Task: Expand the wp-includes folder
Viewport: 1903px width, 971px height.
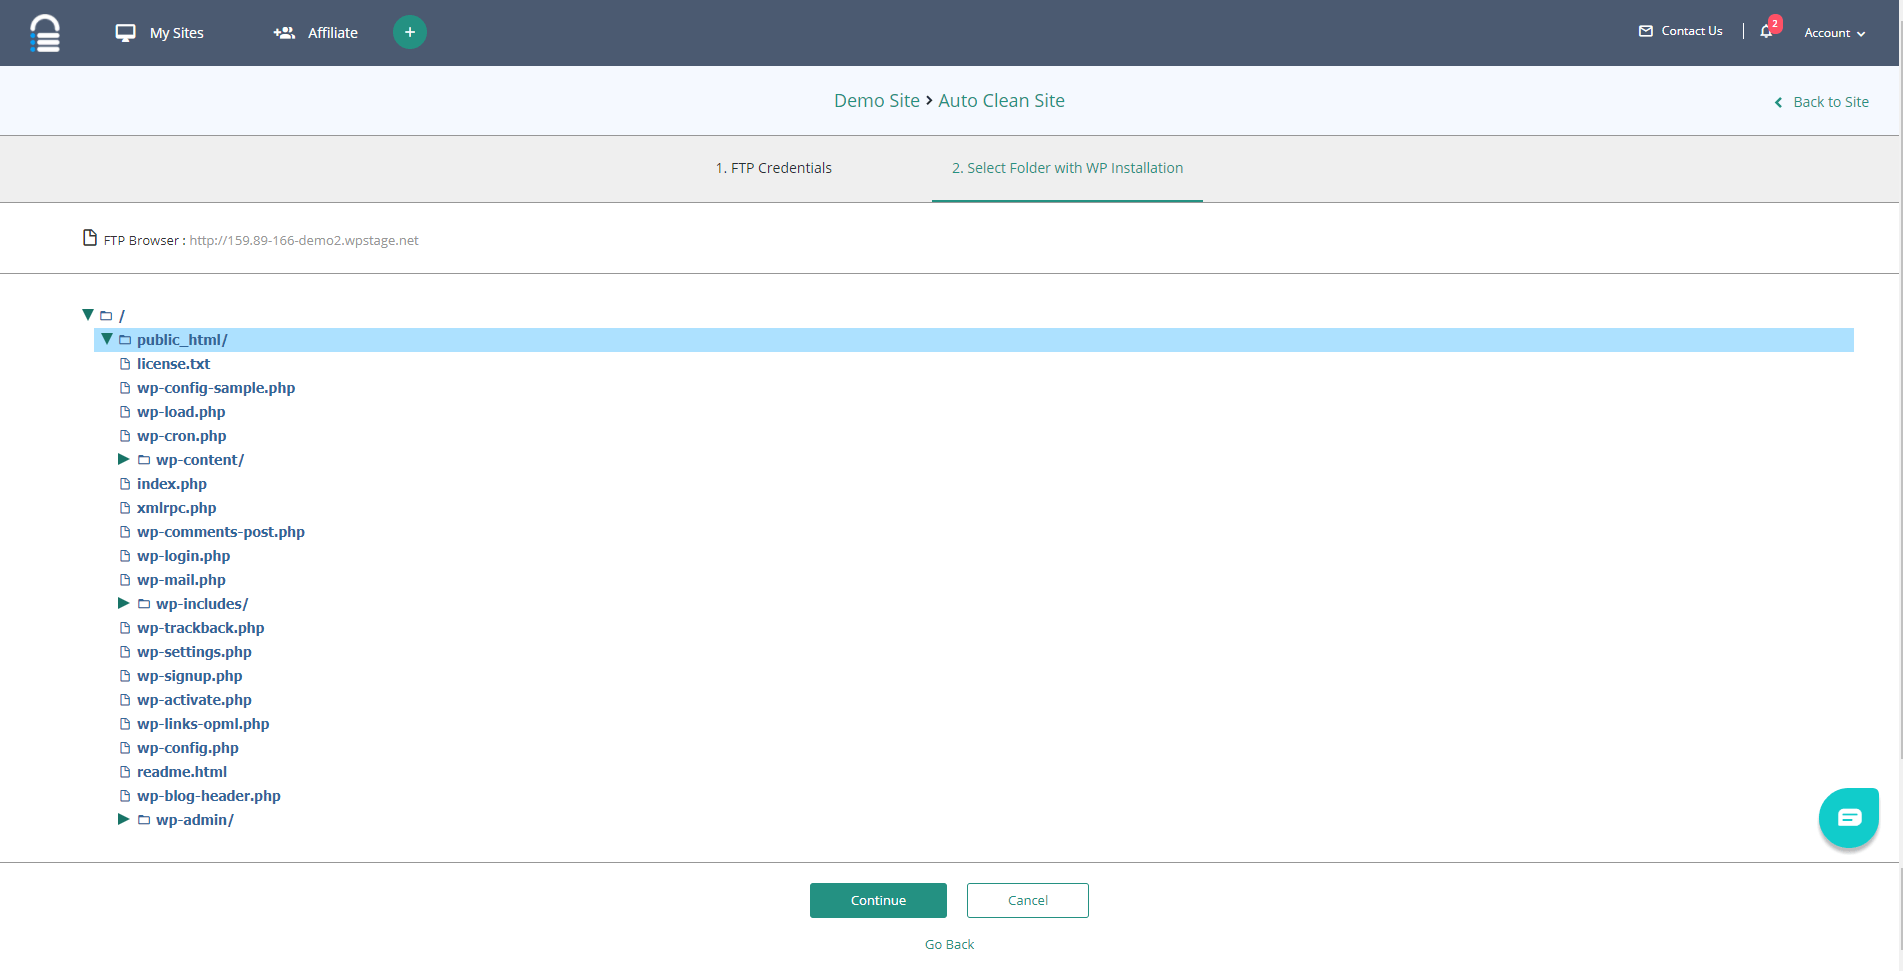Action: pyautogui.click(x=124, y=603)
